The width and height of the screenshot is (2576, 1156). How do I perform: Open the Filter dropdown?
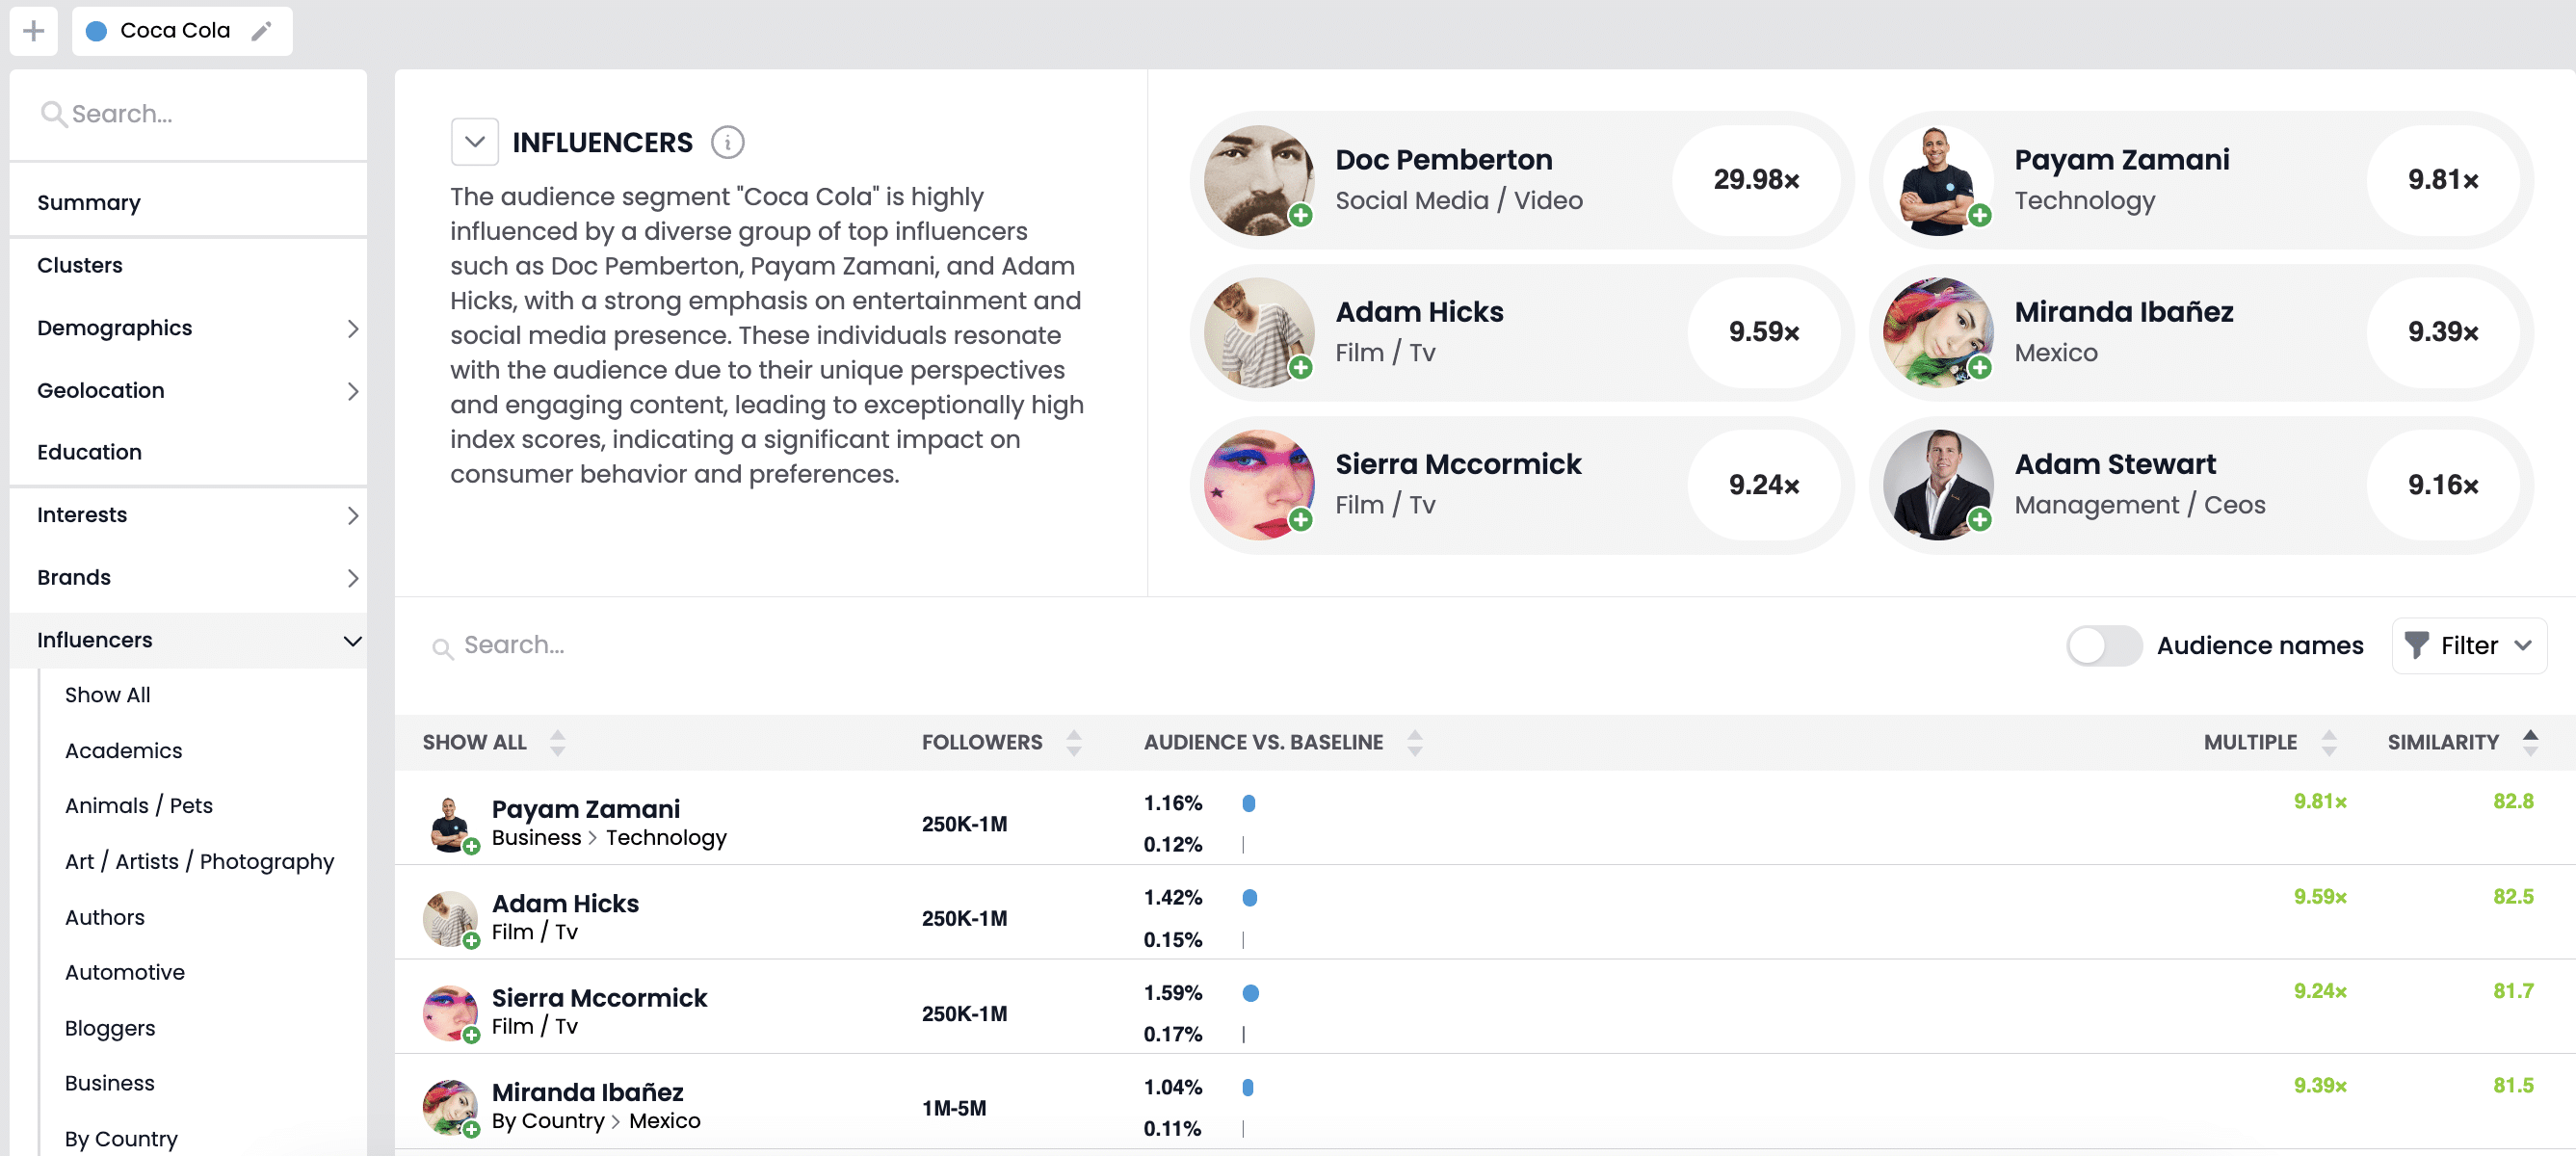point(2468,645)
